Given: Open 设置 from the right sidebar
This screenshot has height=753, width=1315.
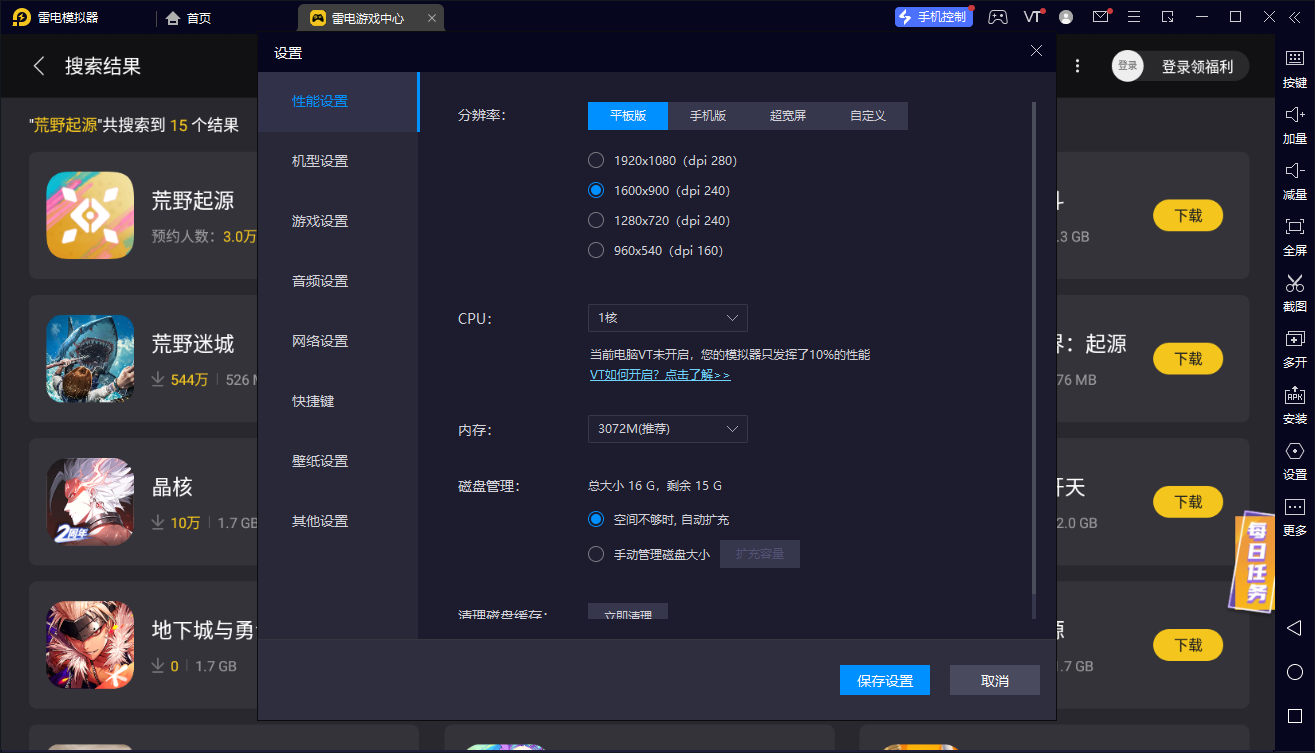Looking at the screenshot, I should pos(1294,460).
